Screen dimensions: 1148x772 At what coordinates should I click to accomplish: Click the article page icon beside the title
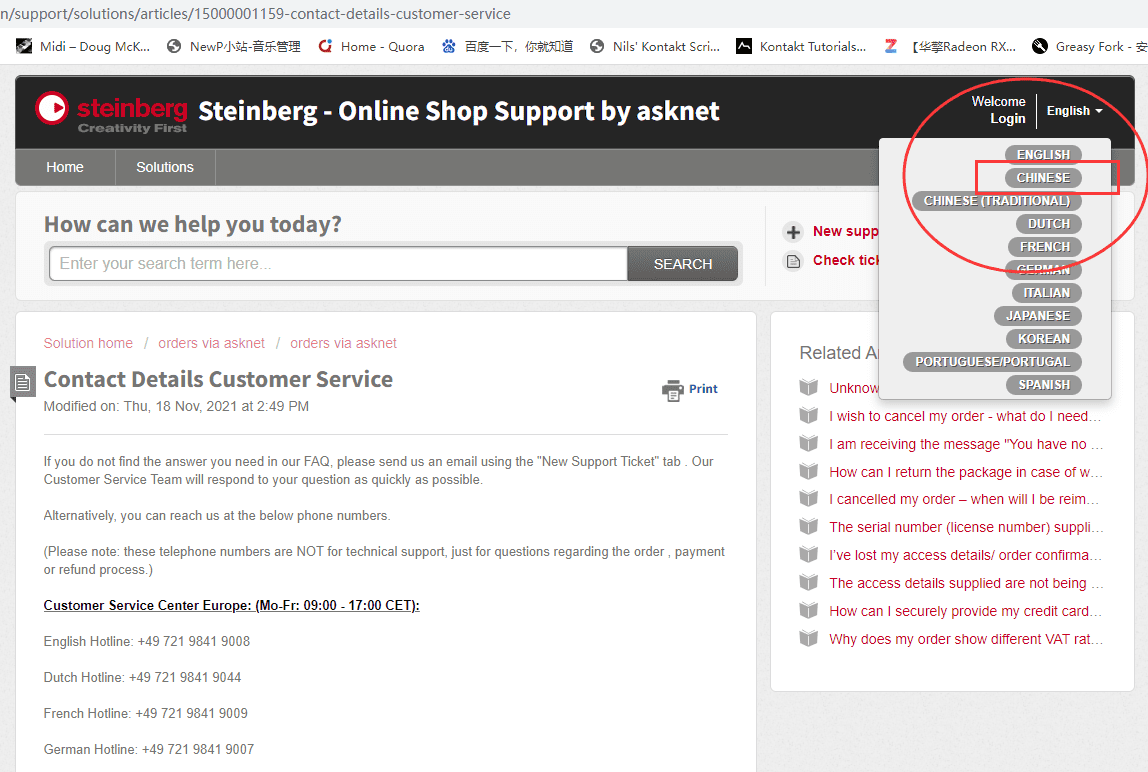23,382
